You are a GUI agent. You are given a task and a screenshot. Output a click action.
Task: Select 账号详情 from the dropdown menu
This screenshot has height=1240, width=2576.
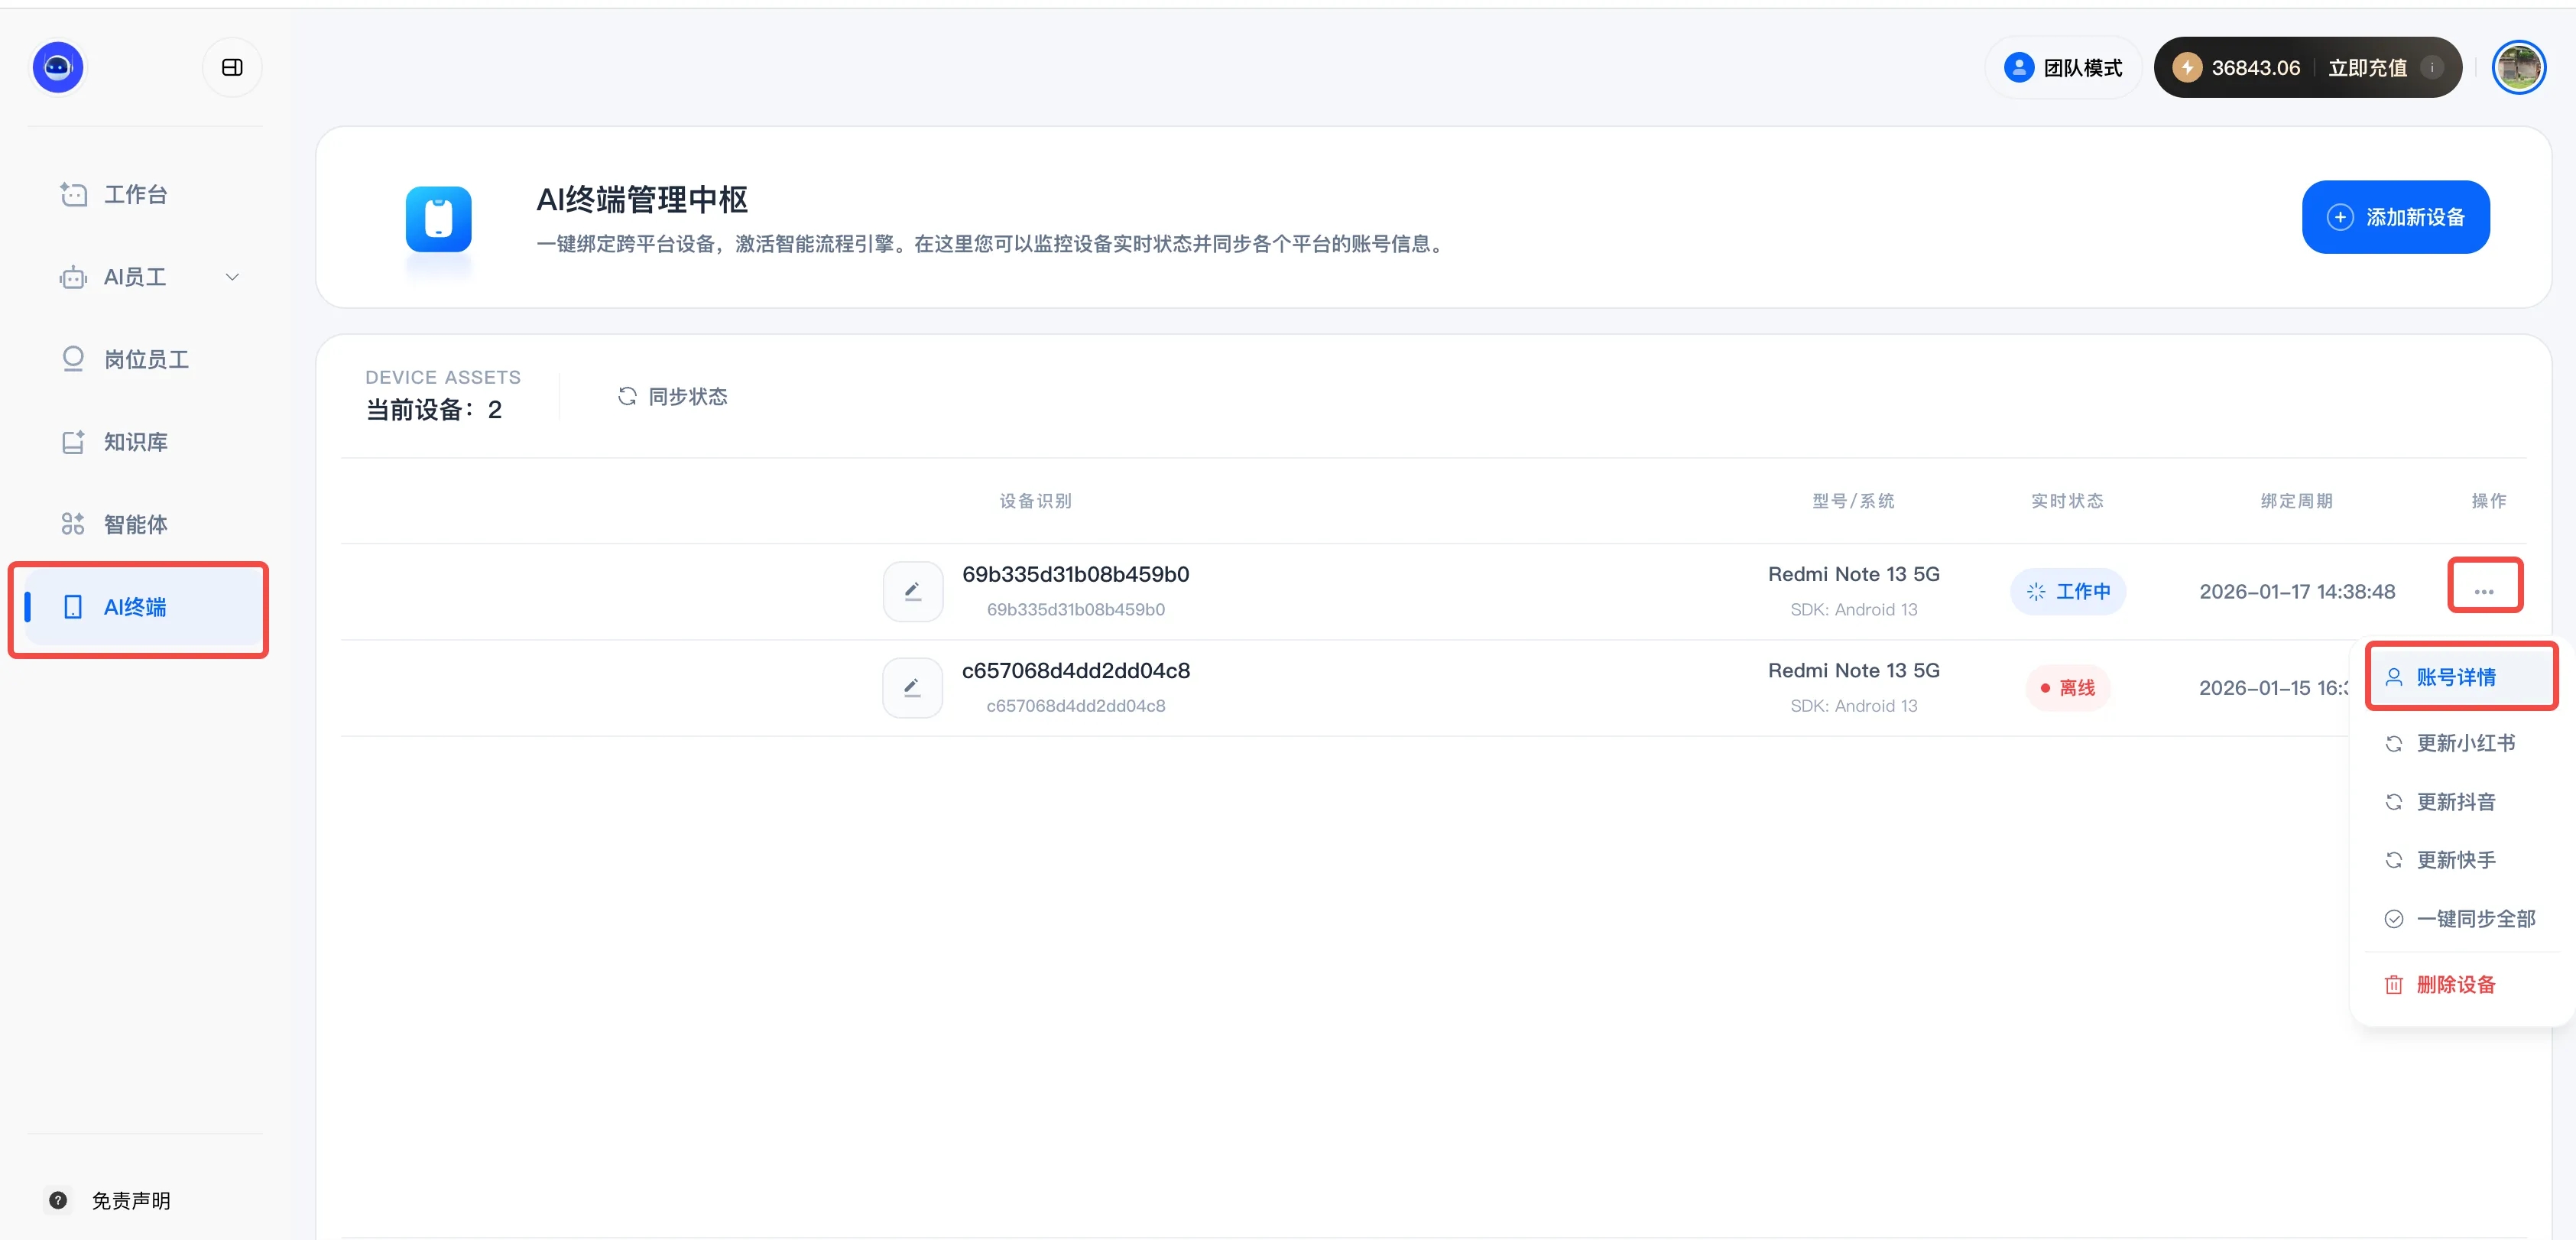pyautogui.click(x=2456, y=677)
